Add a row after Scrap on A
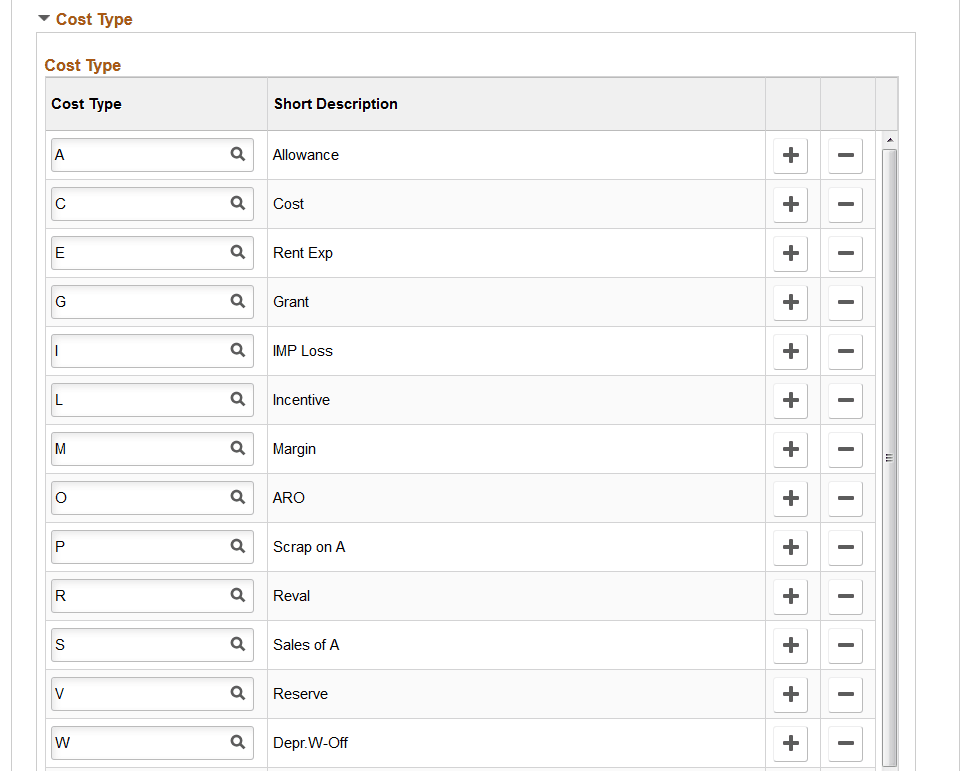The image size is (974, 771). pyautogui.click(x=790, y=547)
